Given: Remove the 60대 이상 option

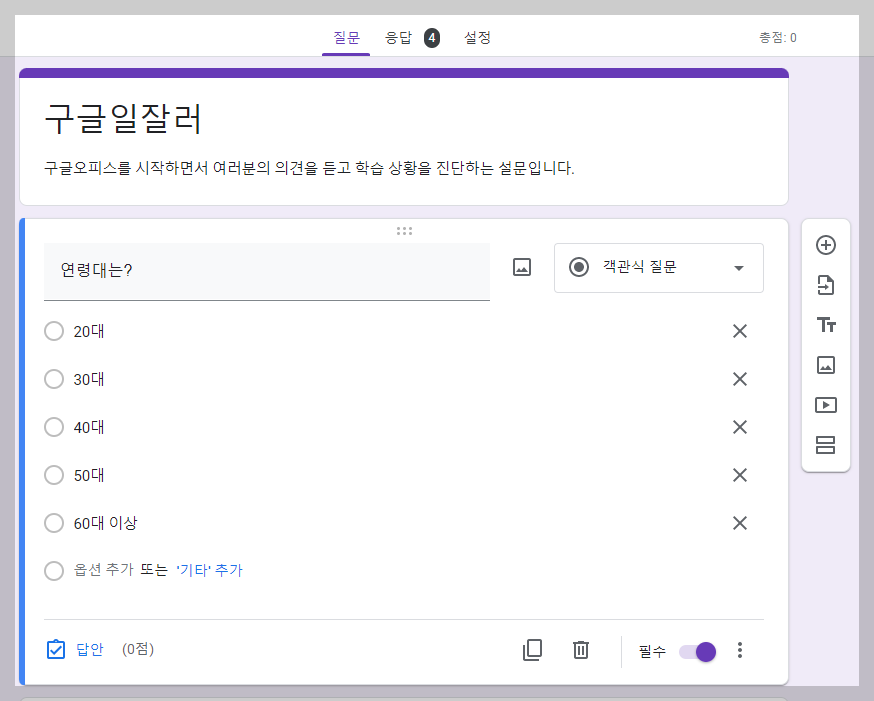Looking at the screenshot, I should pyautogui.click(x=740, y=523).
